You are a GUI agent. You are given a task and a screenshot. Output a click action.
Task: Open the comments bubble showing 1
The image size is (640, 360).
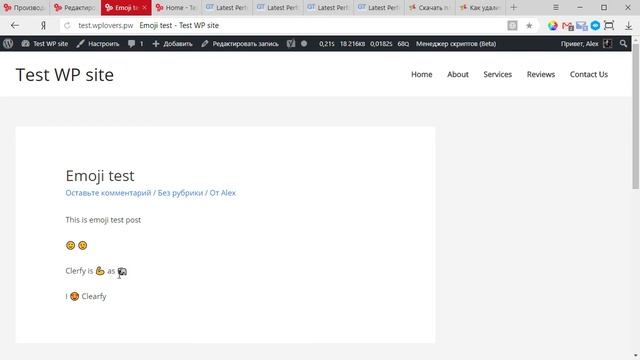(136, 44)
